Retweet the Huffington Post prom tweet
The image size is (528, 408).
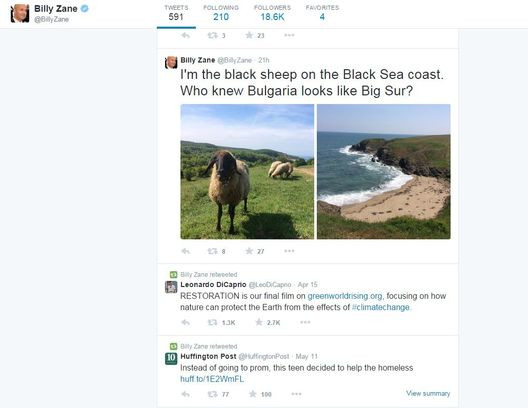coord(212,394)
